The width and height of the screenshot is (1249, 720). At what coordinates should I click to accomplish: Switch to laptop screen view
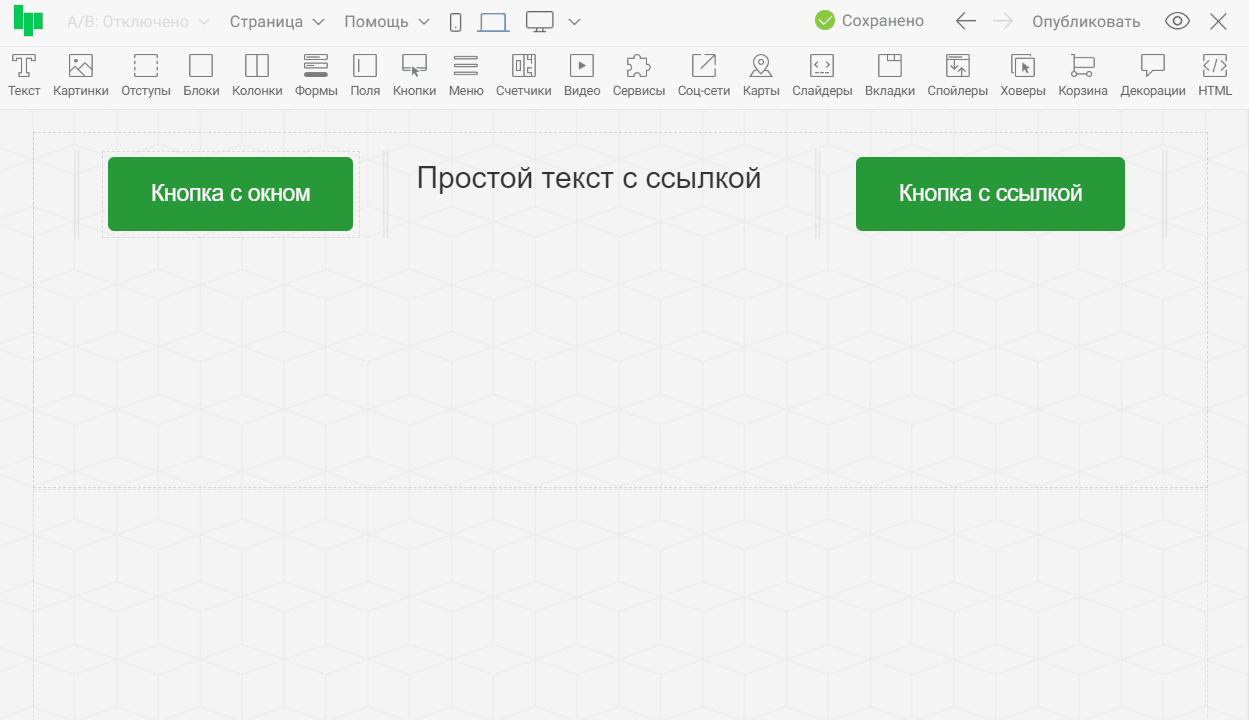point(493,22)
